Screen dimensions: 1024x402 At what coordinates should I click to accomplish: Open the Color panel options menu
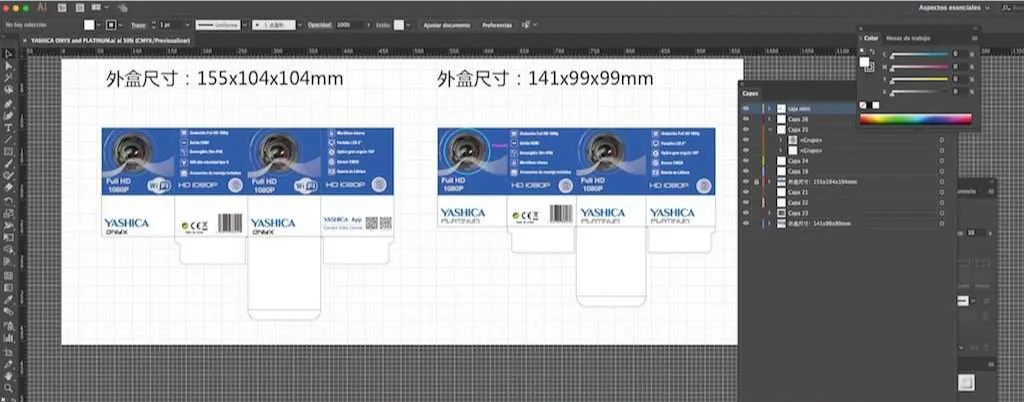[974, 37]
